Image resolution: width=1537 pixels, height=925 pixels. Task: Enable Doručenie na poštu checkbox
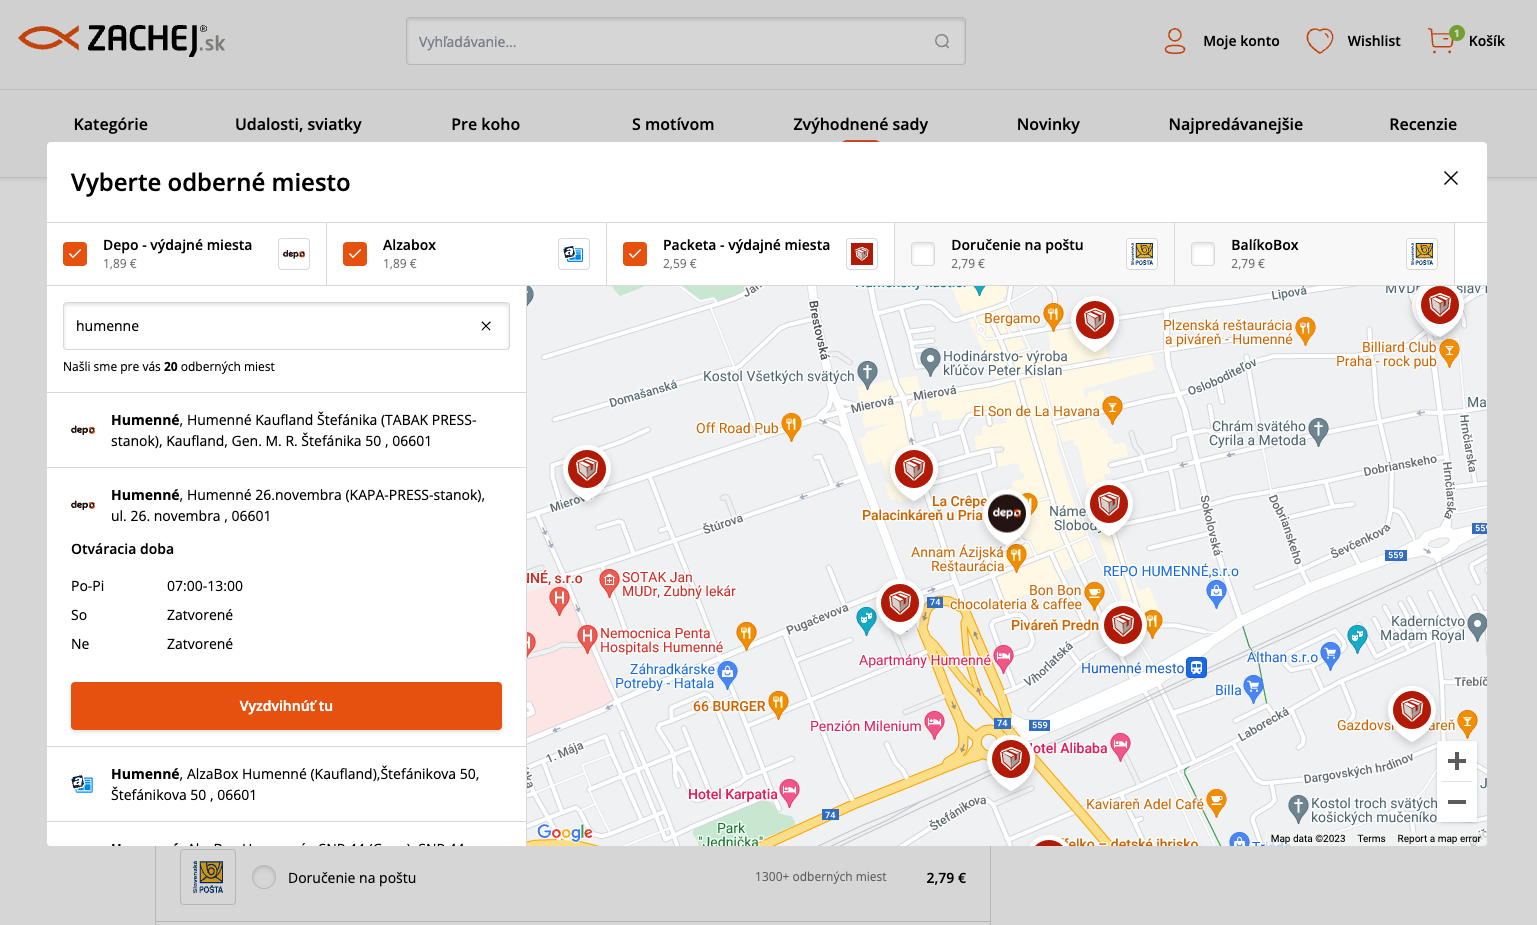point(923,254)
